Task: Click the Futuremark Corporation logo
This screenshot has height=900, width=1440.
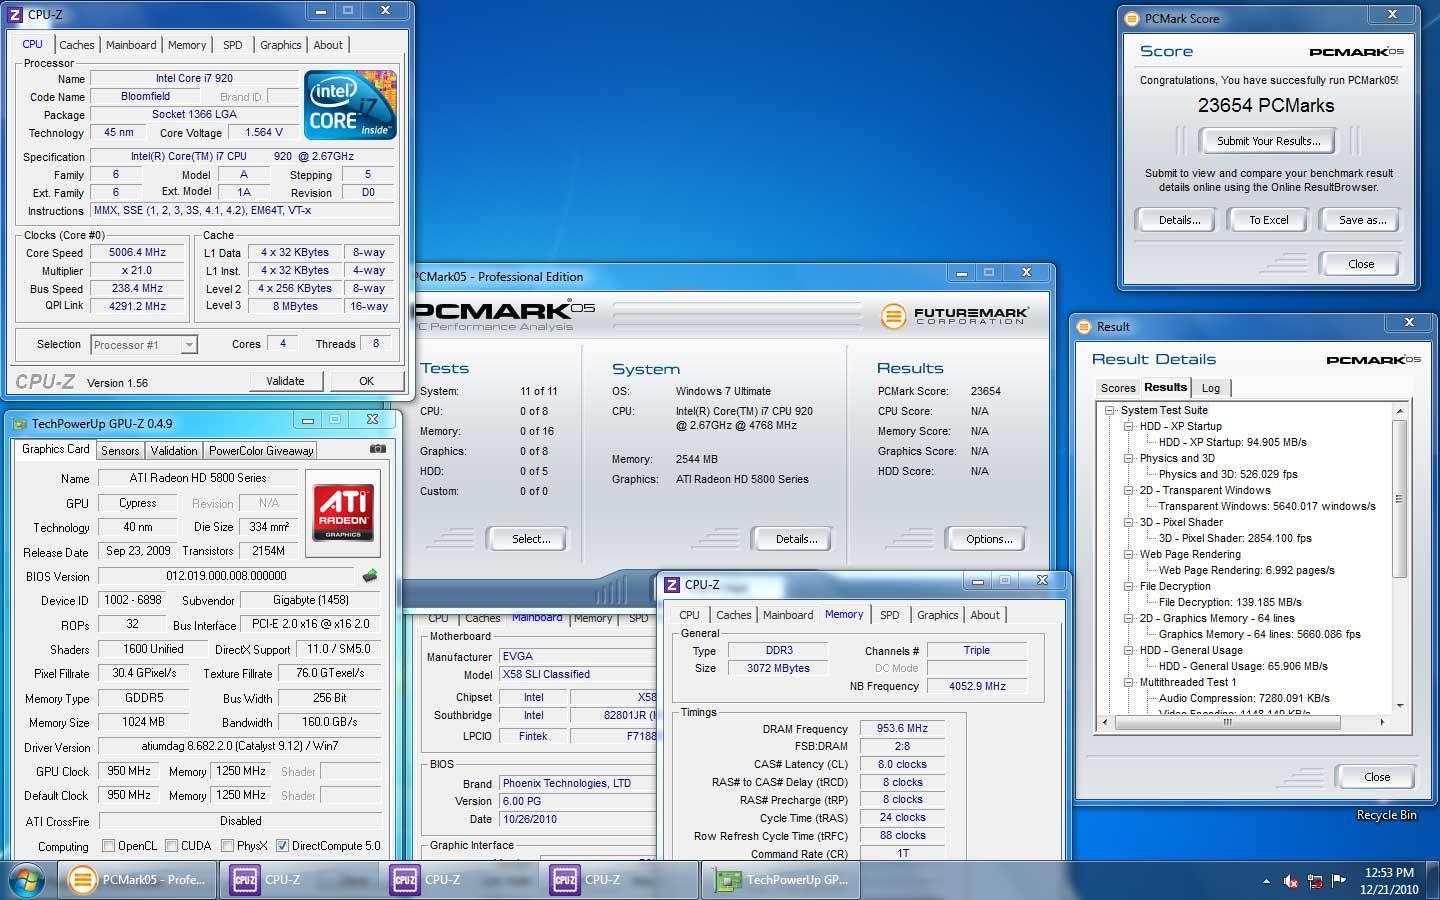Action: (x=955, y=316)
